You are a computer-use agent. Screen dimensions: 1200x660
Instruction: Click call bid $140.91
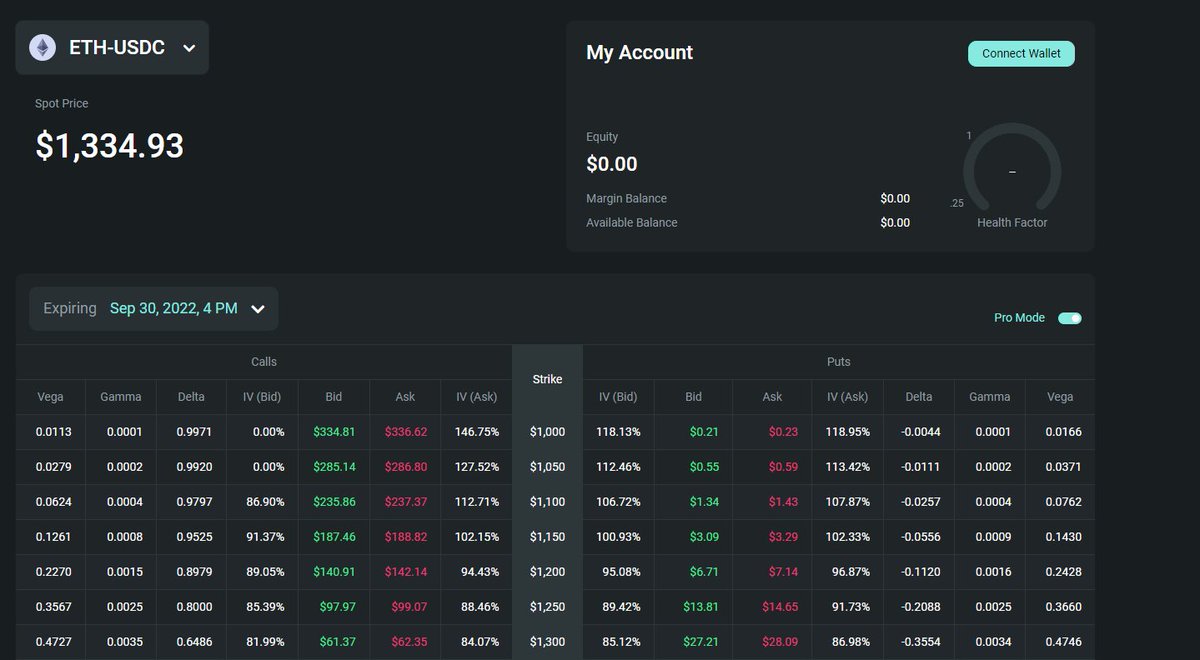point(335,572)
